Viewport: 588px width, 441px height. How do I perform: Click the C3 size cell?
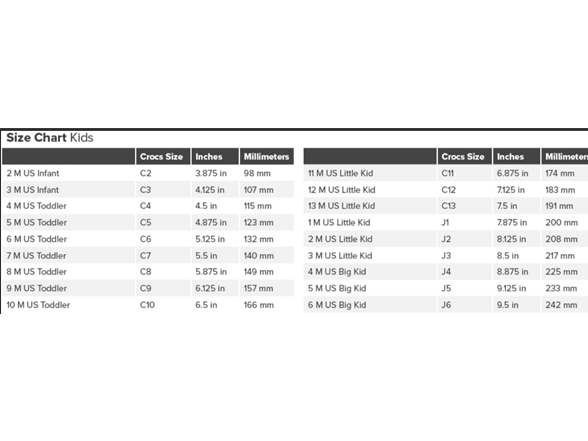tap(163, 190)
